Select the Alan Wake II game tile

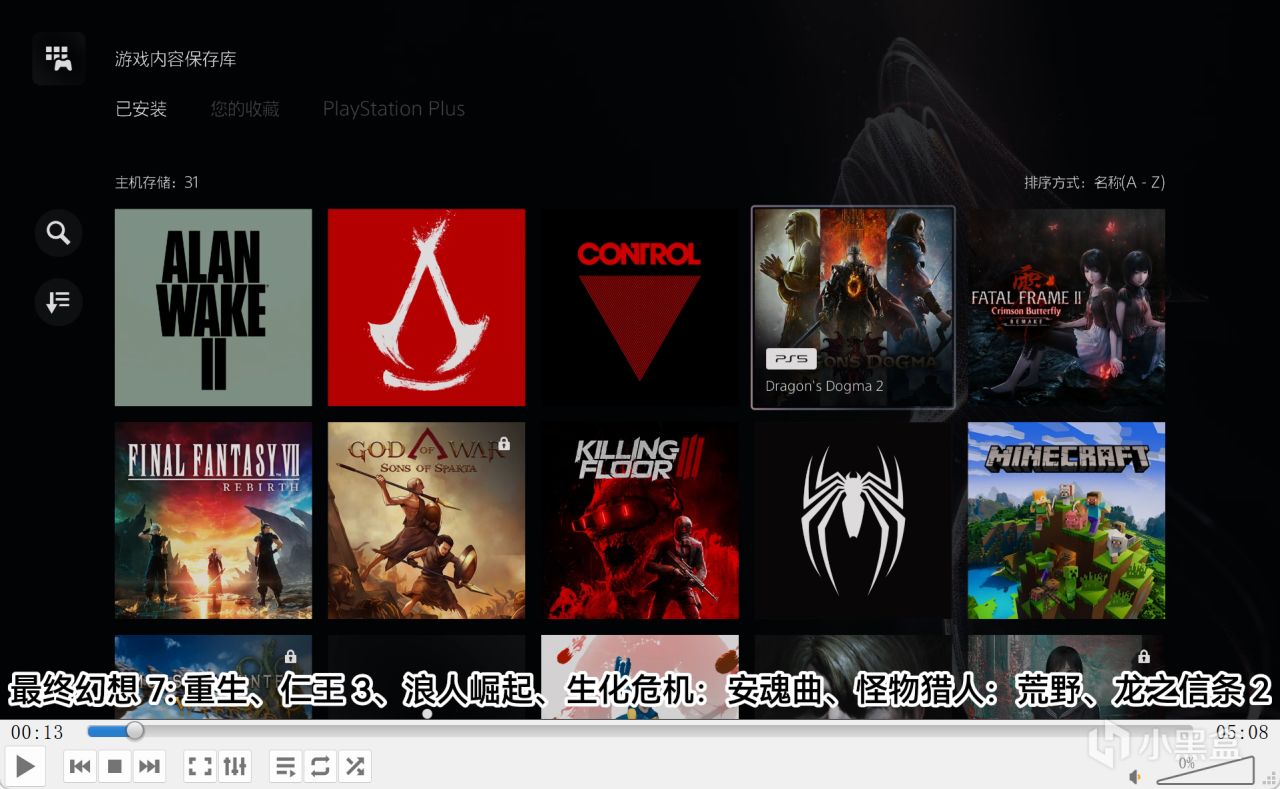point(213,307)
